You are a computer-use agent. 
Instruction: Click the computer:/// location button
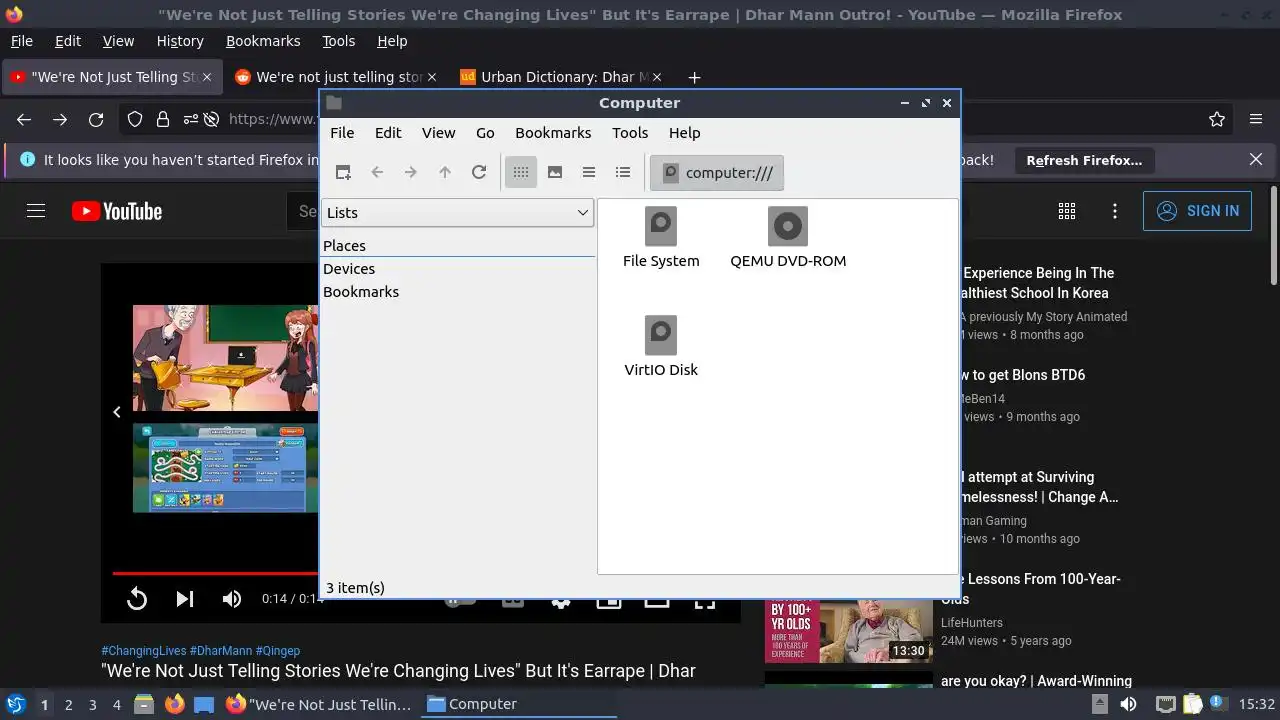(x=717, y=172)
